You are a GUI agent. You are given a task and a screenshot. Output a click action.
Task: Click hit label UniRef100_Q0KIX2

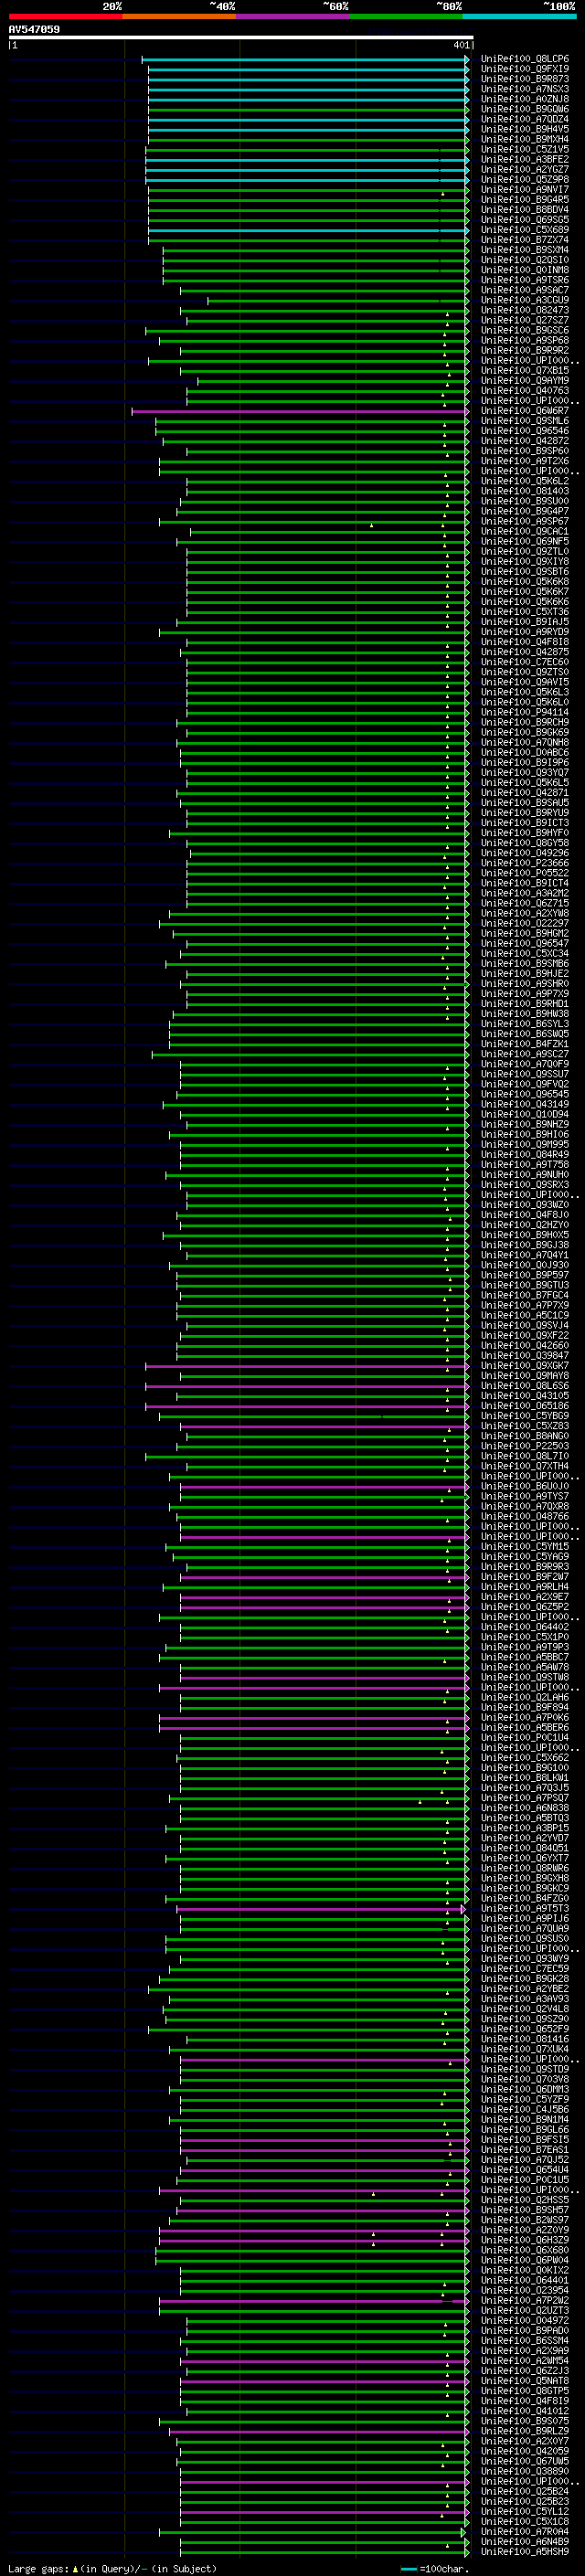(525, 2271)
